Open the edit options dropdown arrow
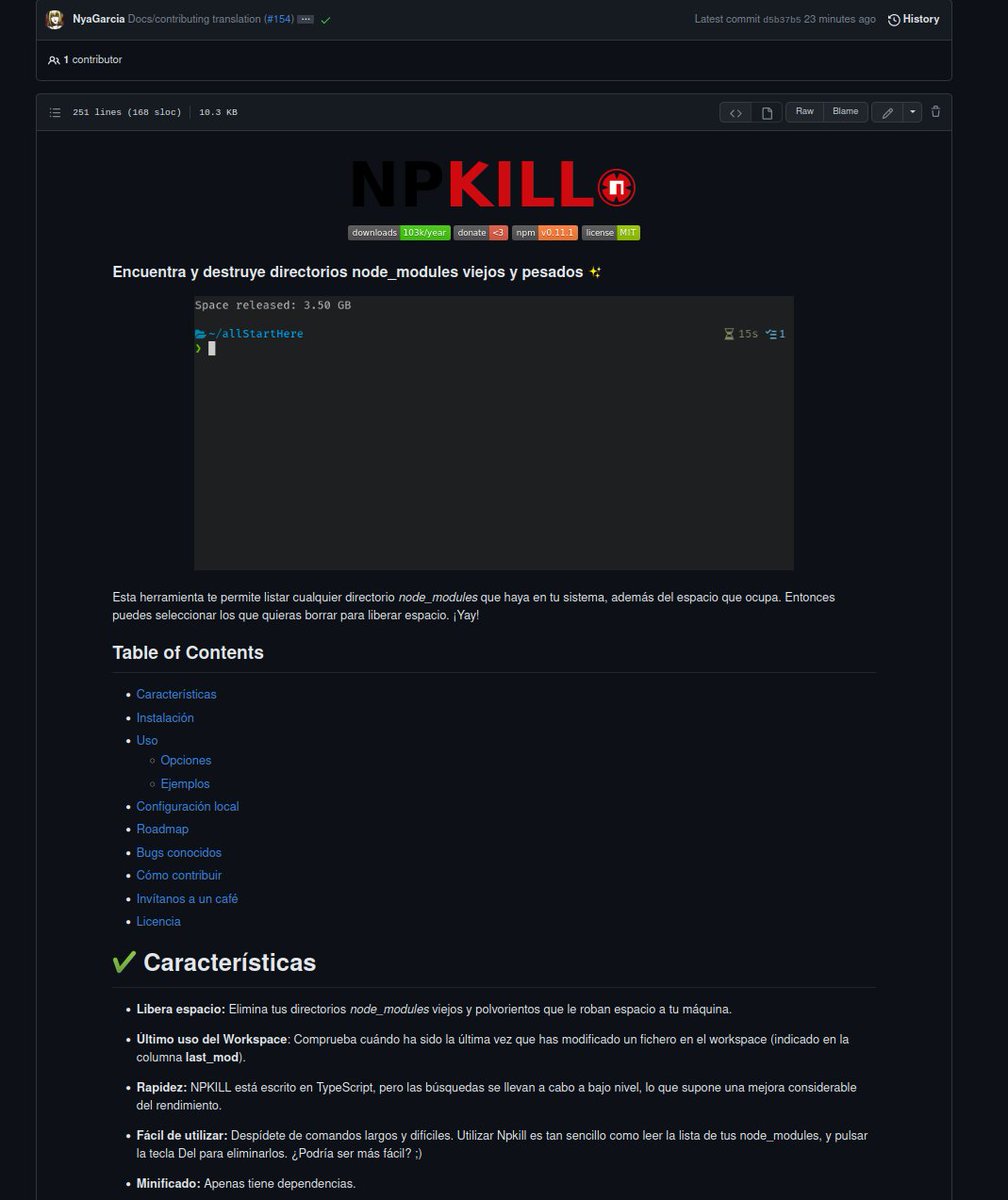 (x=912, y=112)
